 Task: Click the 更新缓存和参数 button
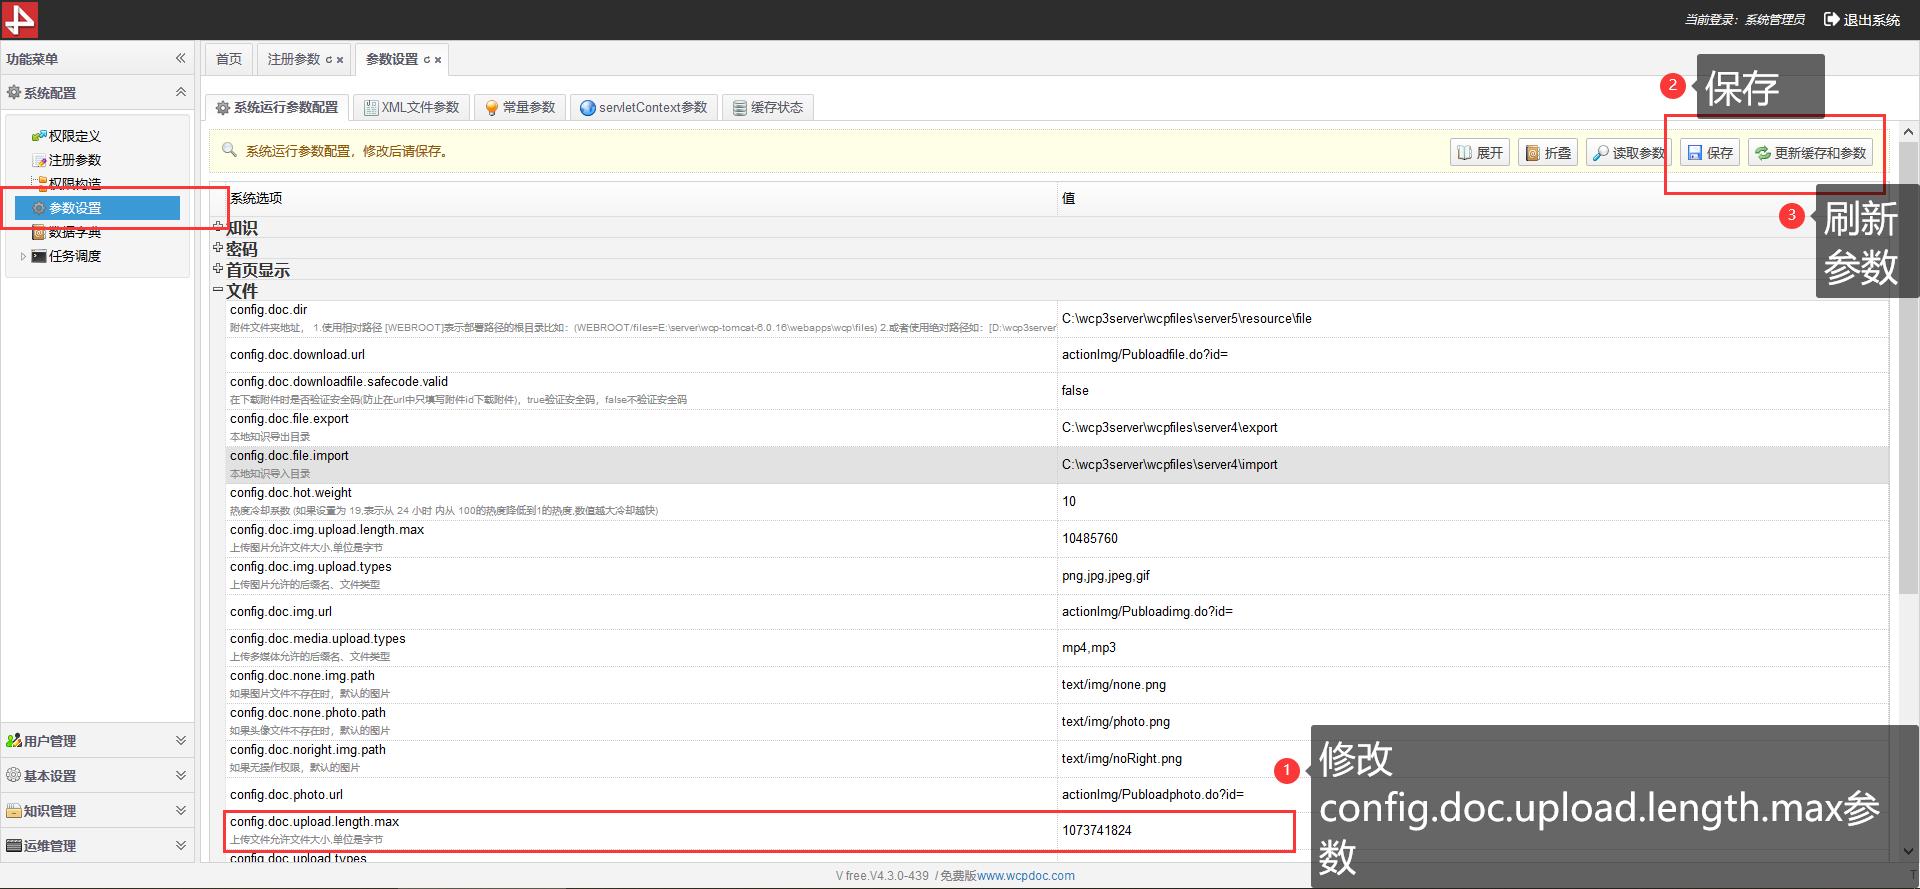[x=1810, y=153]
